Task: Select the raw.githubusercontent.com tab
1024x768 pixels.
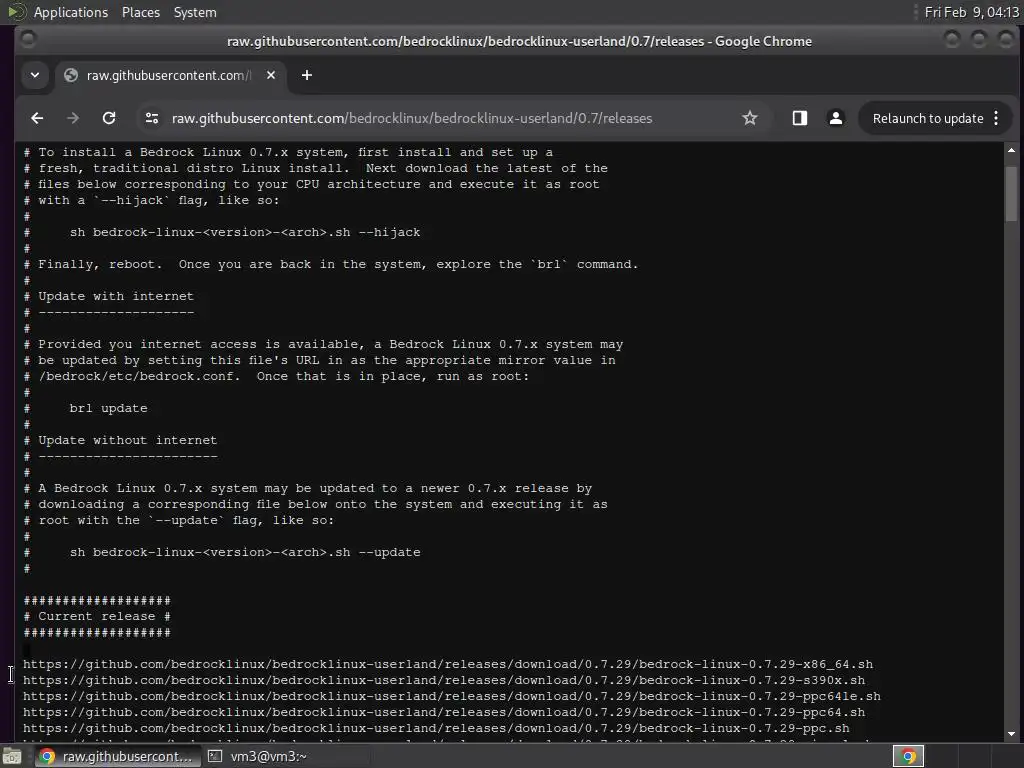Action: point(170,75)
